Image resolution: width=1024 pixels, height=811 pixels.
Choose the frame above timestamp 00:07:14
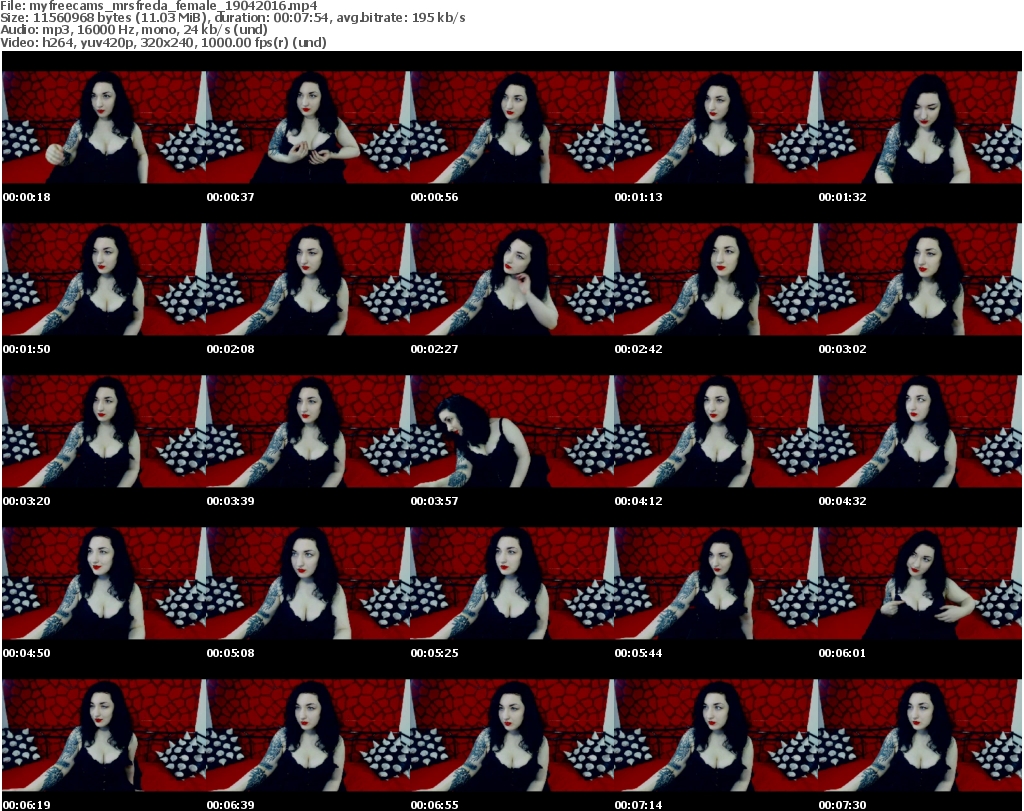(716, 735)
